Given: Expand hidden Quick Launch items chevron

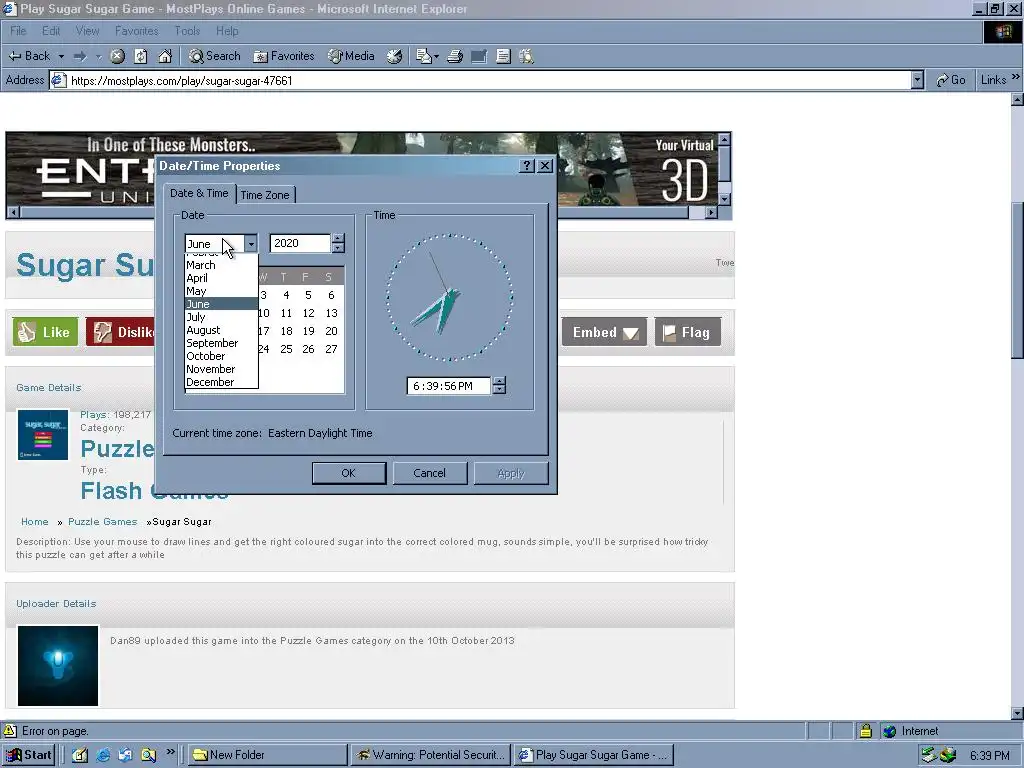Looking at the screenshot, I should pyautogui.click(x=170, y=752).
